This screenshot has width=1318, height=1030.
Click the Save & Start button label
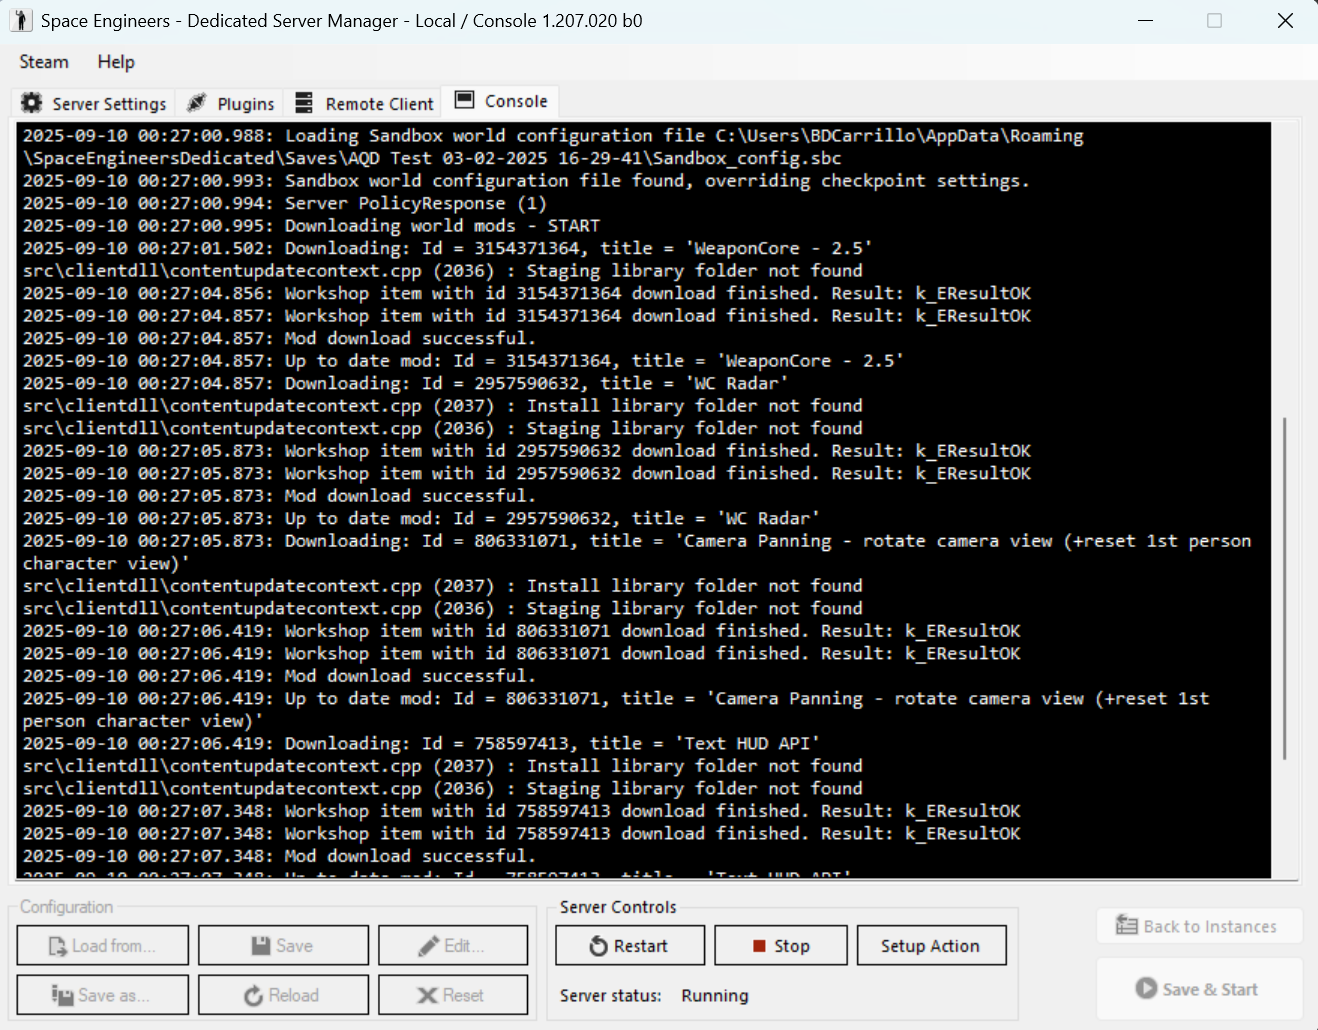tap(1210, 989)
